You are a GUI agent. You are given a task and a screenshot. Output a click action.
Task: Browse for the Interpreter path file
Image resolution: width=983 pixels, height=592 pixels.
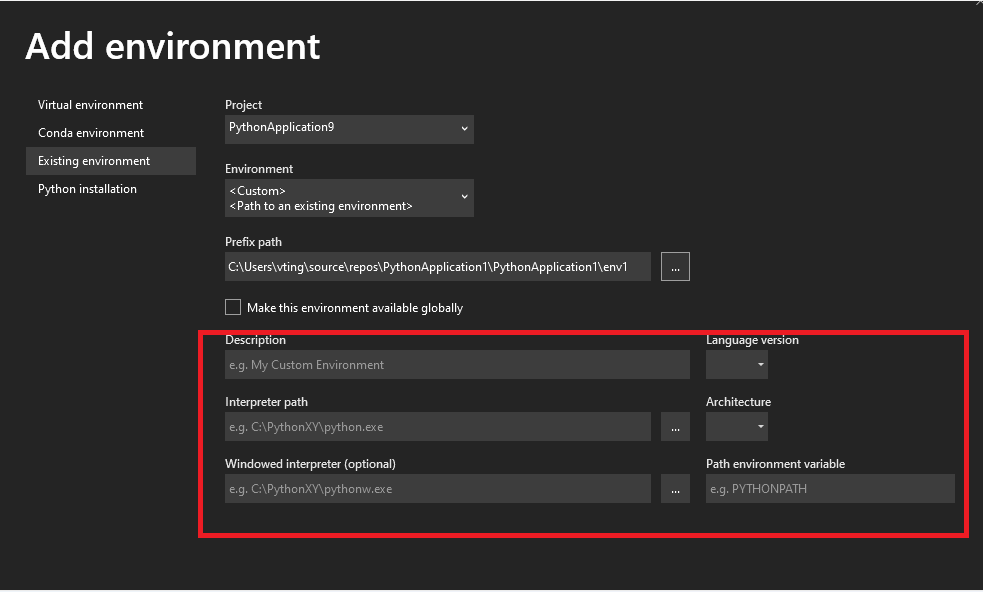(x=674, y=426)
